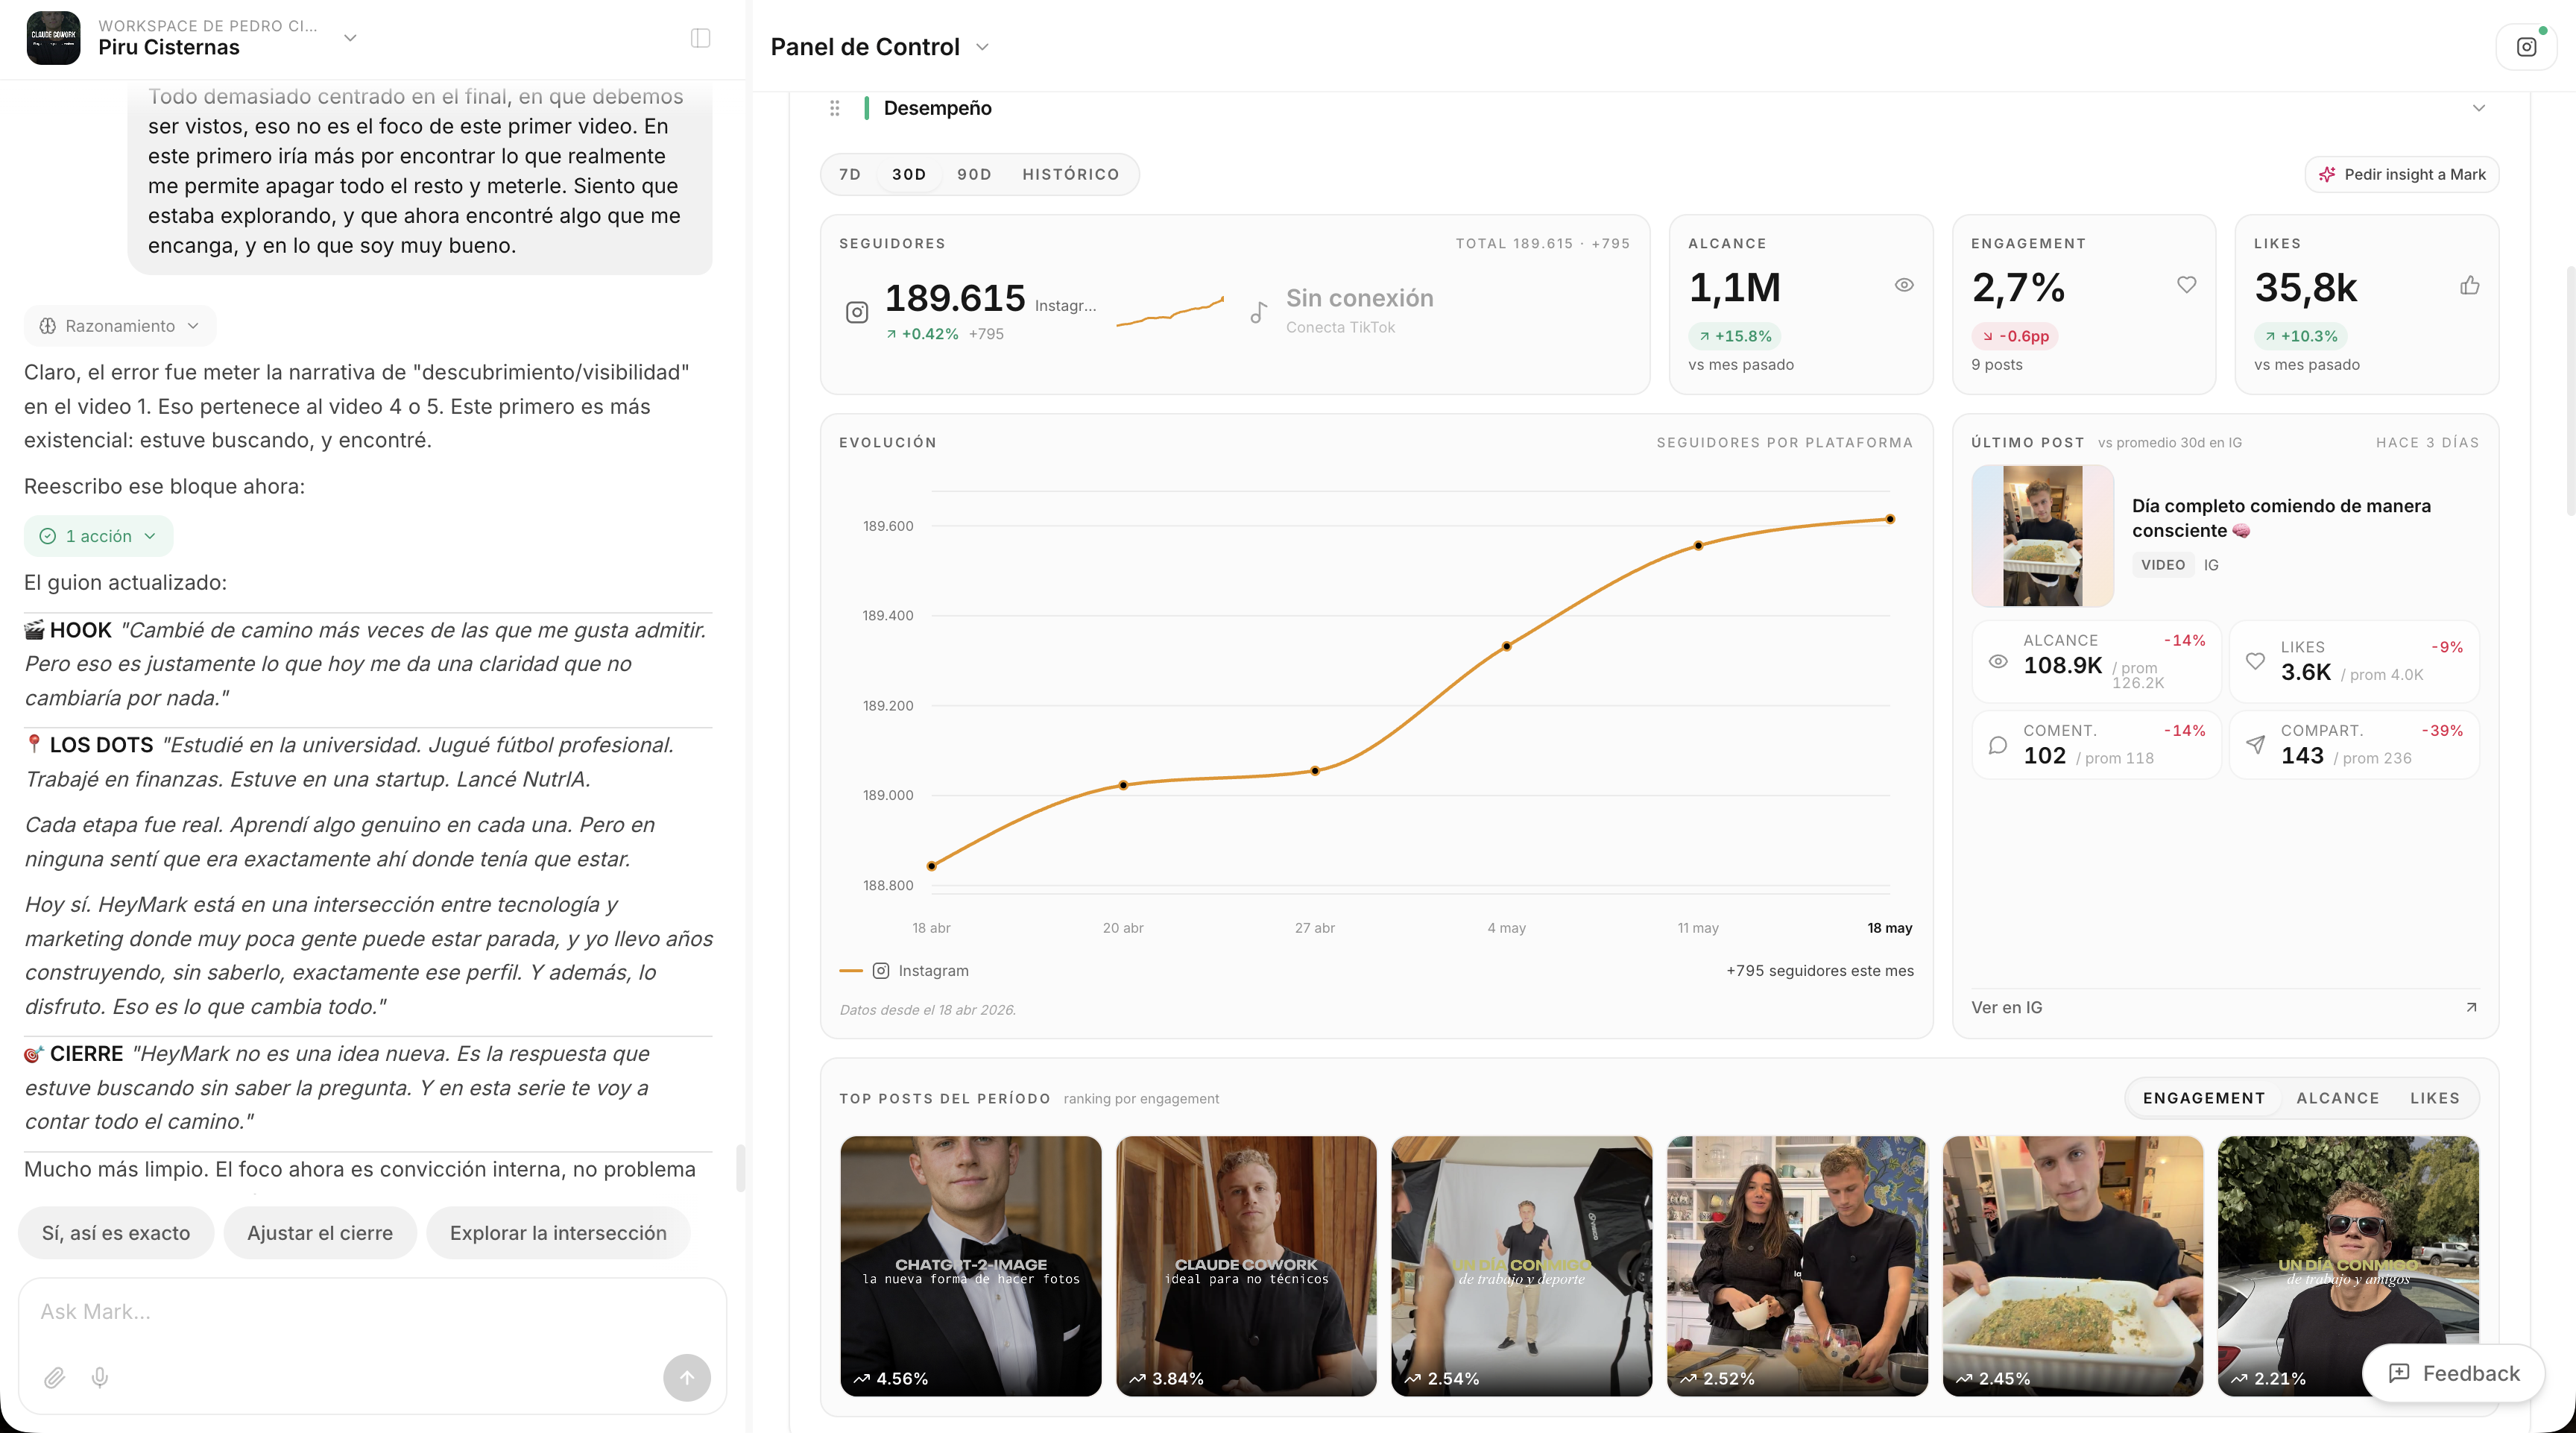Image resolution: width=2576 pixels, height=1433 pixels.
Task: Open the 2.54% studio top post
Action: pos(1521,1265)
